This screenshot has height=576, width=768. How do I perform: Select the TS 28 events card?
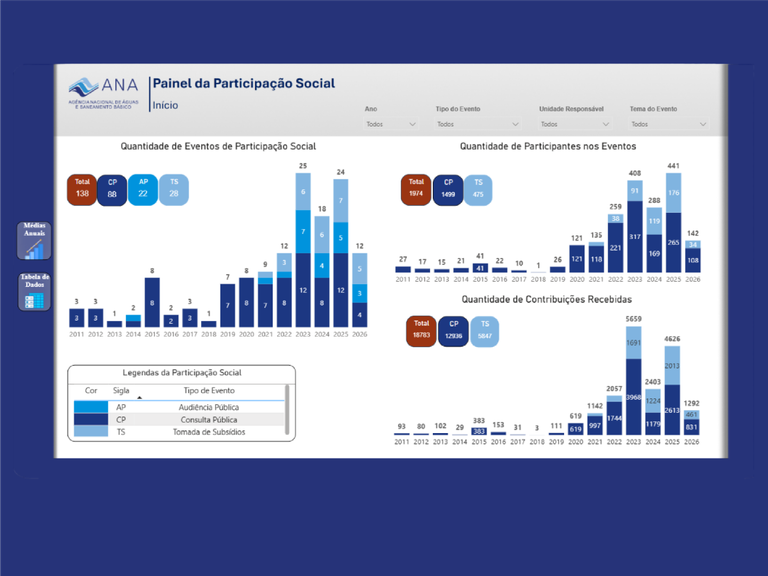pyautogui.click(x=174, y=190)
